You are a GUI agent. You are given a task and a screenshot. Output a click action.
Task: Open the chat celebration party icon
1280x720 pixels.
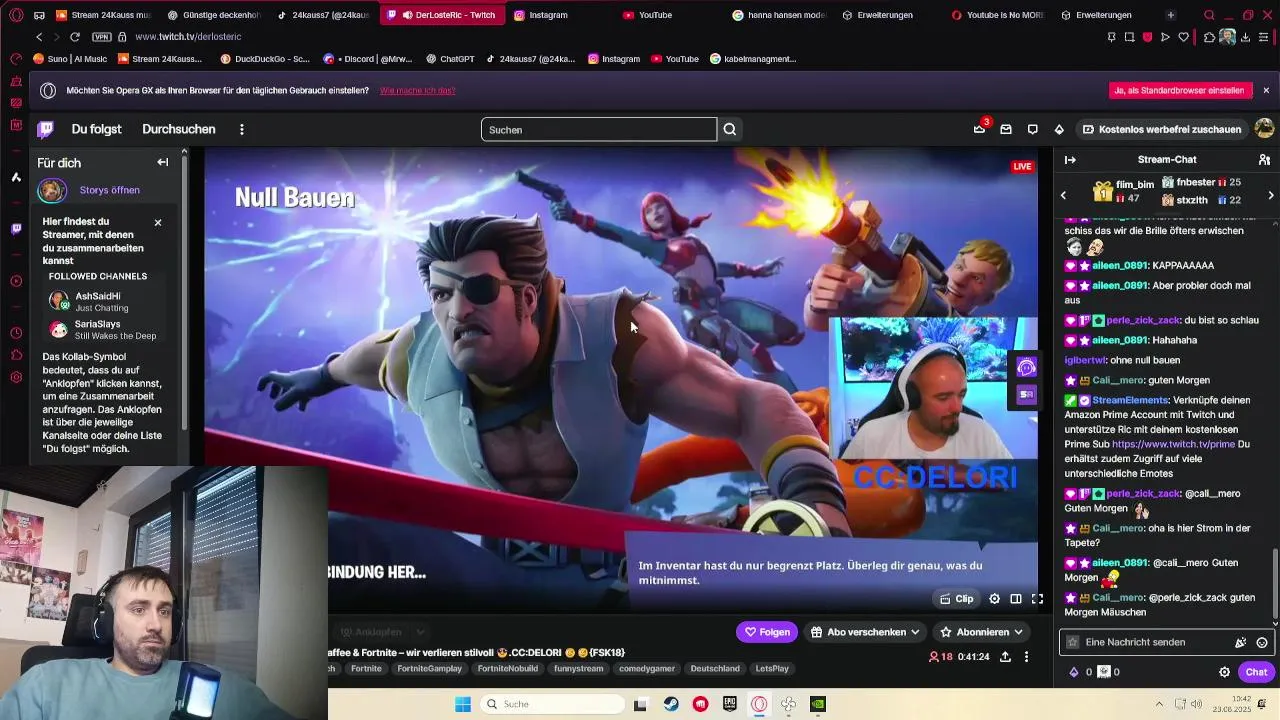pos(1240,643)
